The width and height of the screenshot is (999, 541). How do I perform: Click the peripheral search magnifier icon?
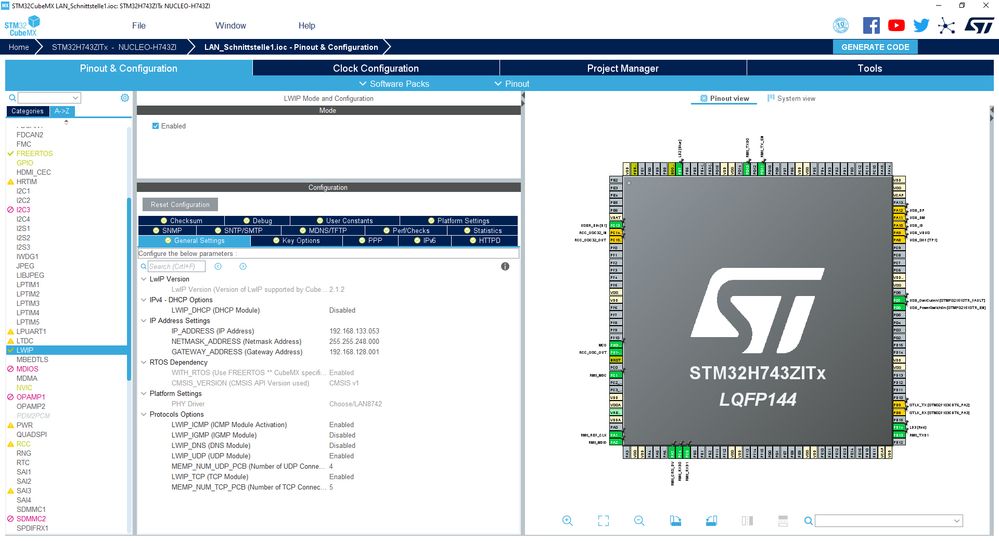tap(12, 97)
